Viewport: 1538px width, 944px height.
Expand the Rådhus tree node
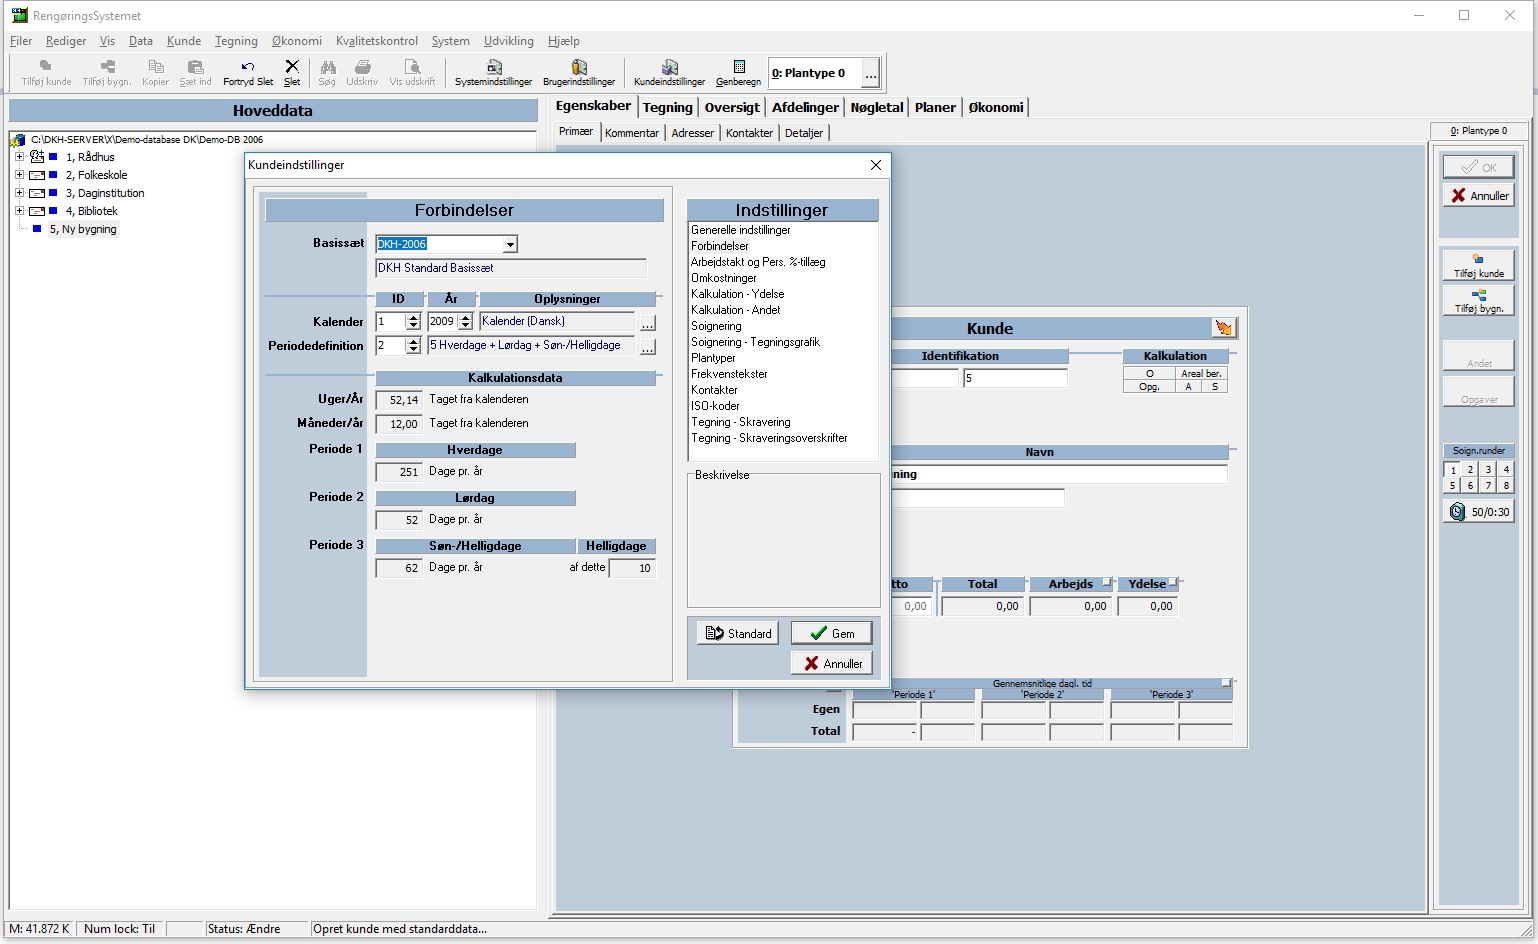[x=19, y=157]
